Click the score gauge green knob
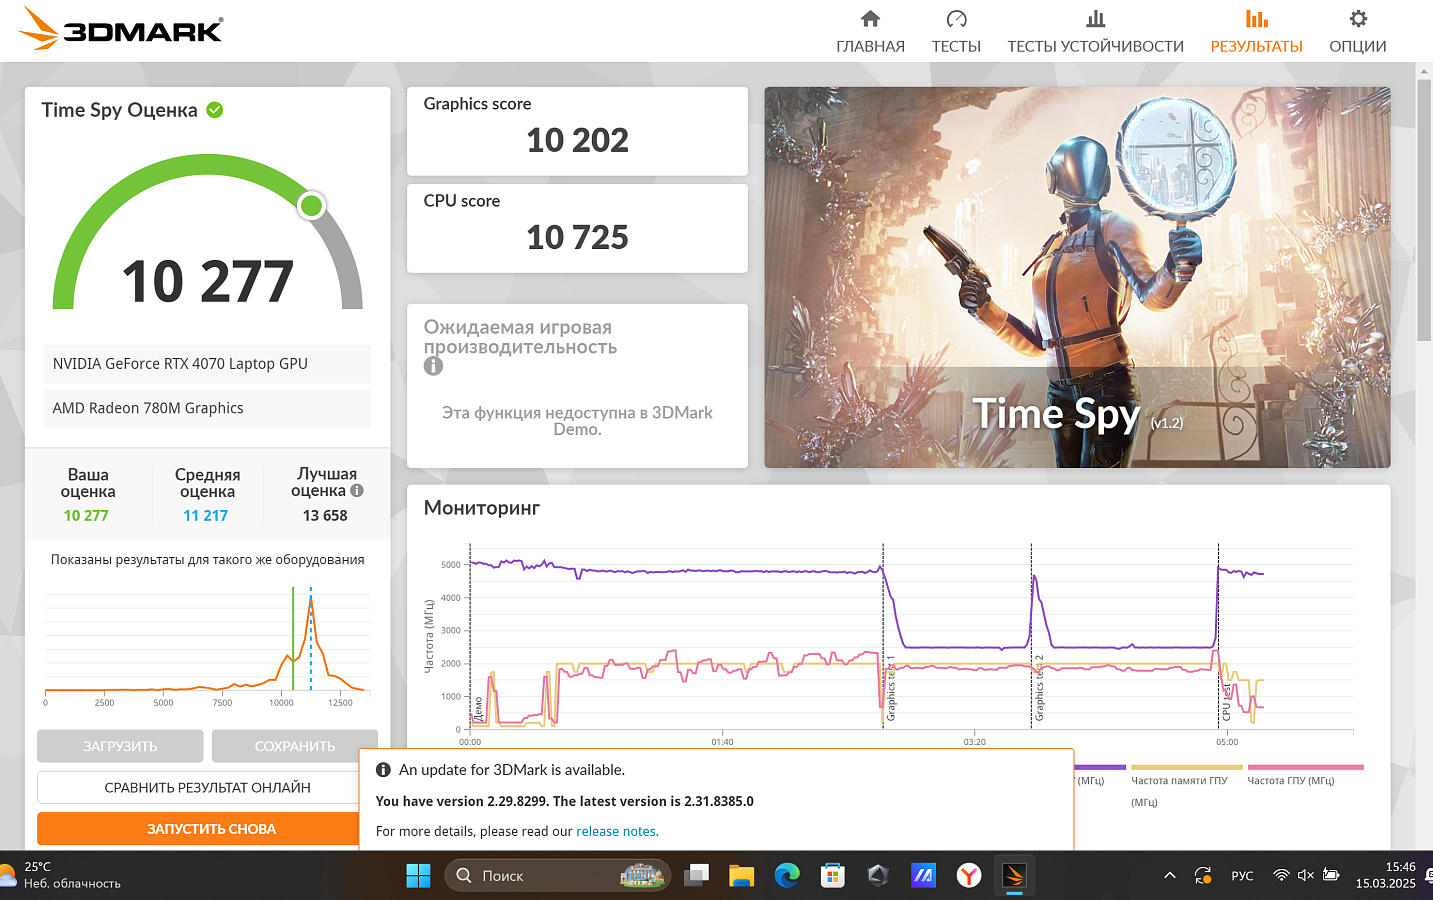 pos(312,205)
